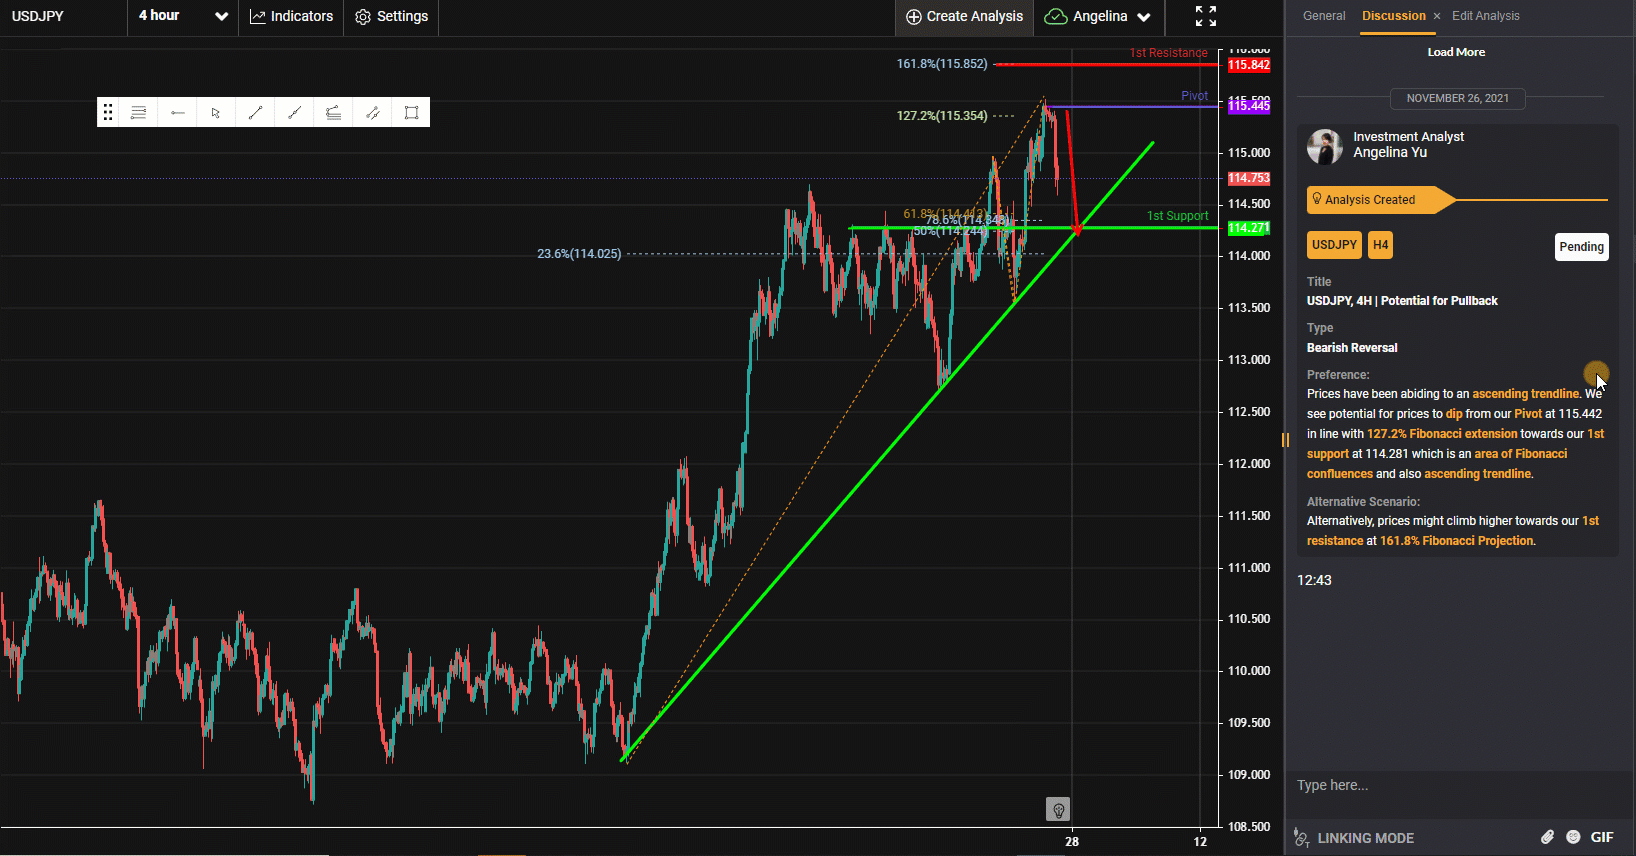The image size is (1636, 856).
Task: Select the rectangle shape drawing tool
Action: [411, 113]
